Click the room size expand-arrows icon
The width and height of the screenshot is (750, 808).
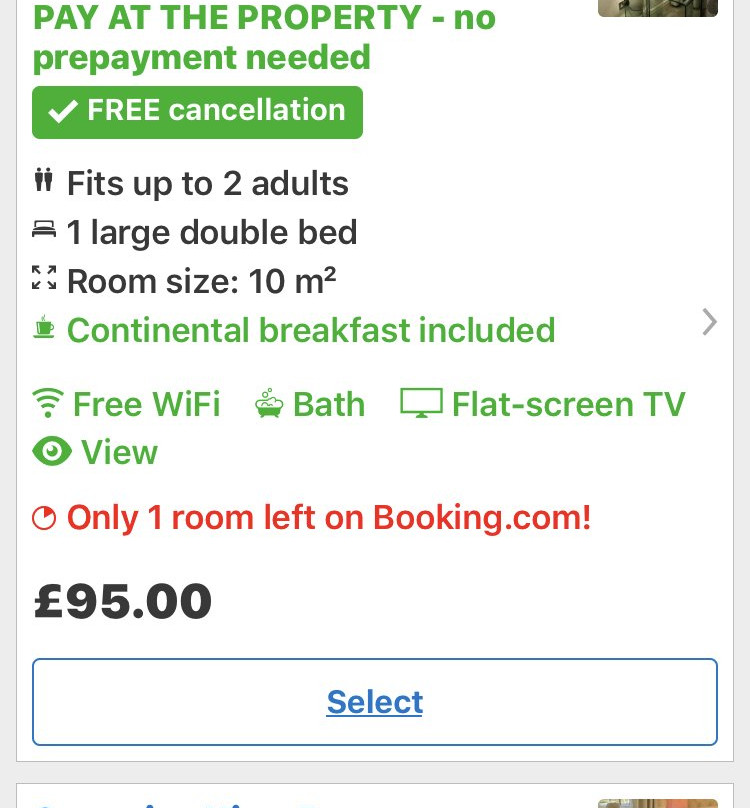click(x=44, y=279)
